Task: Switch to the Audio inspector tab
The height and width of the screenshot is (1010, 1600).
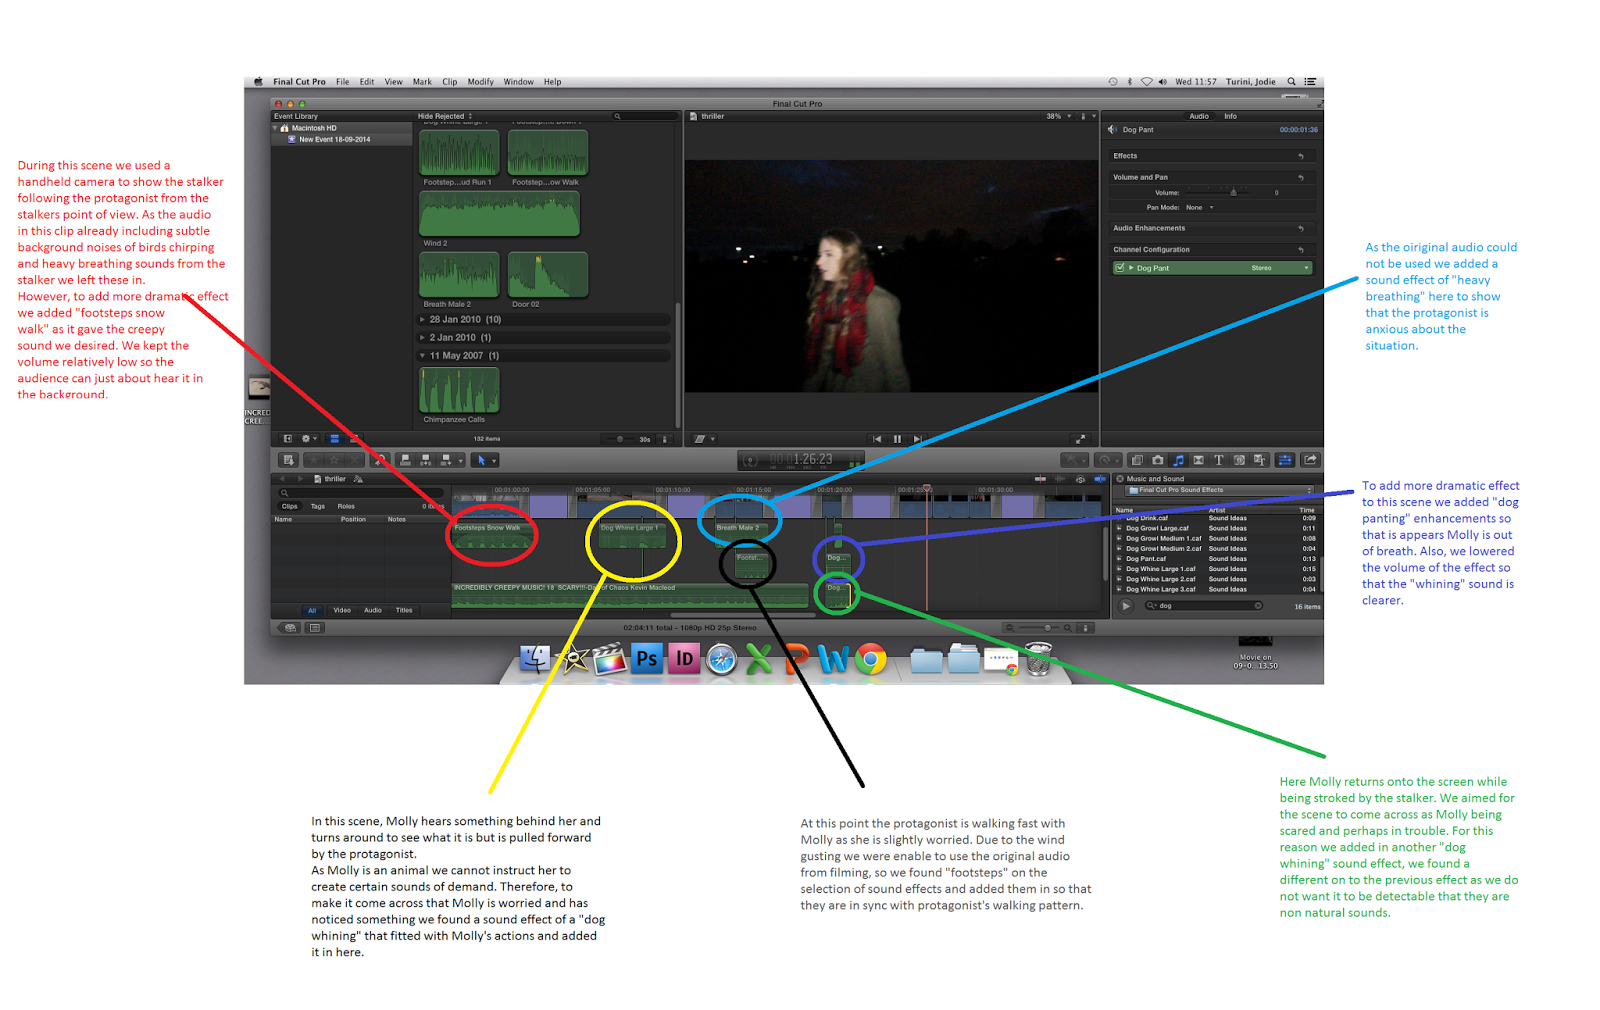Action: [1199, 116]
